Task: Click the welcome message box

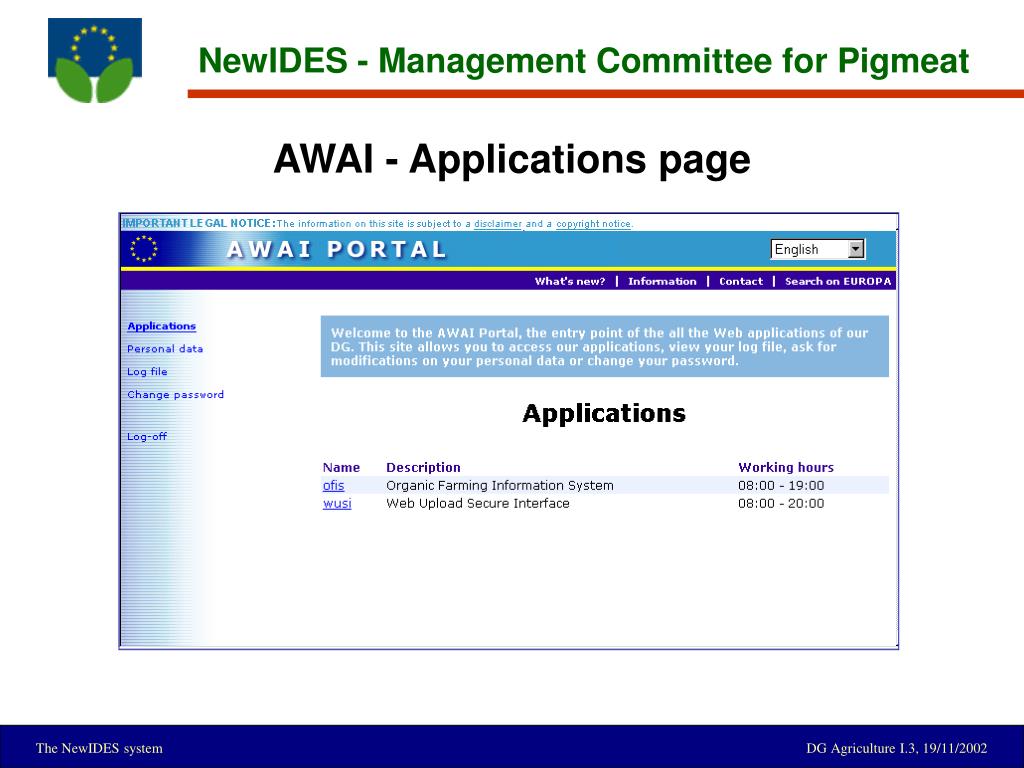Action: tap(605, 347)
